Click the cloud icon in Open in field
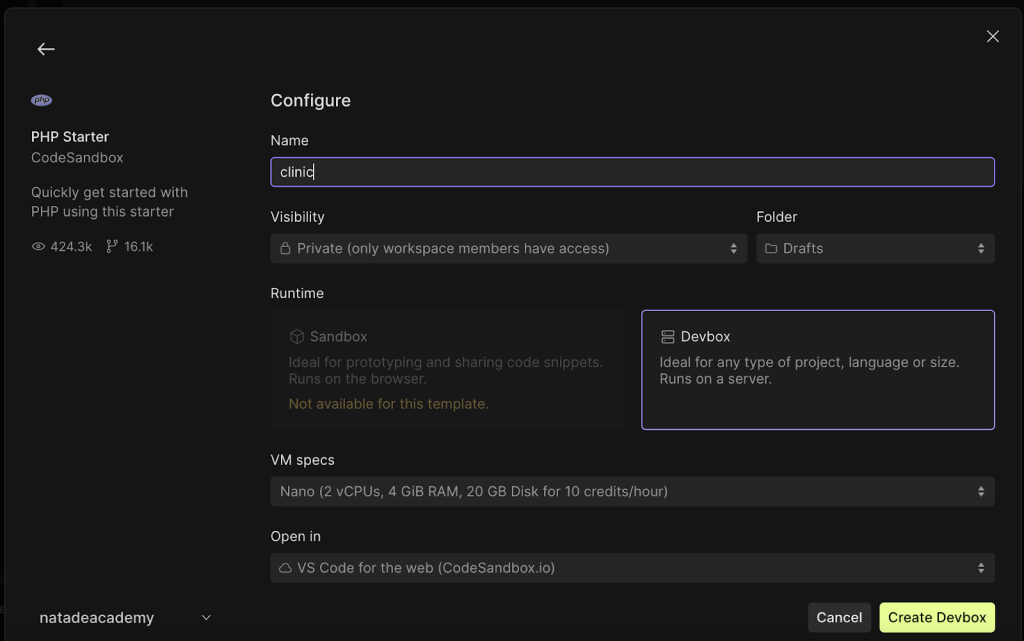Image resolution: width=1024 pixels, height=641 pixels. coord(285,568)
